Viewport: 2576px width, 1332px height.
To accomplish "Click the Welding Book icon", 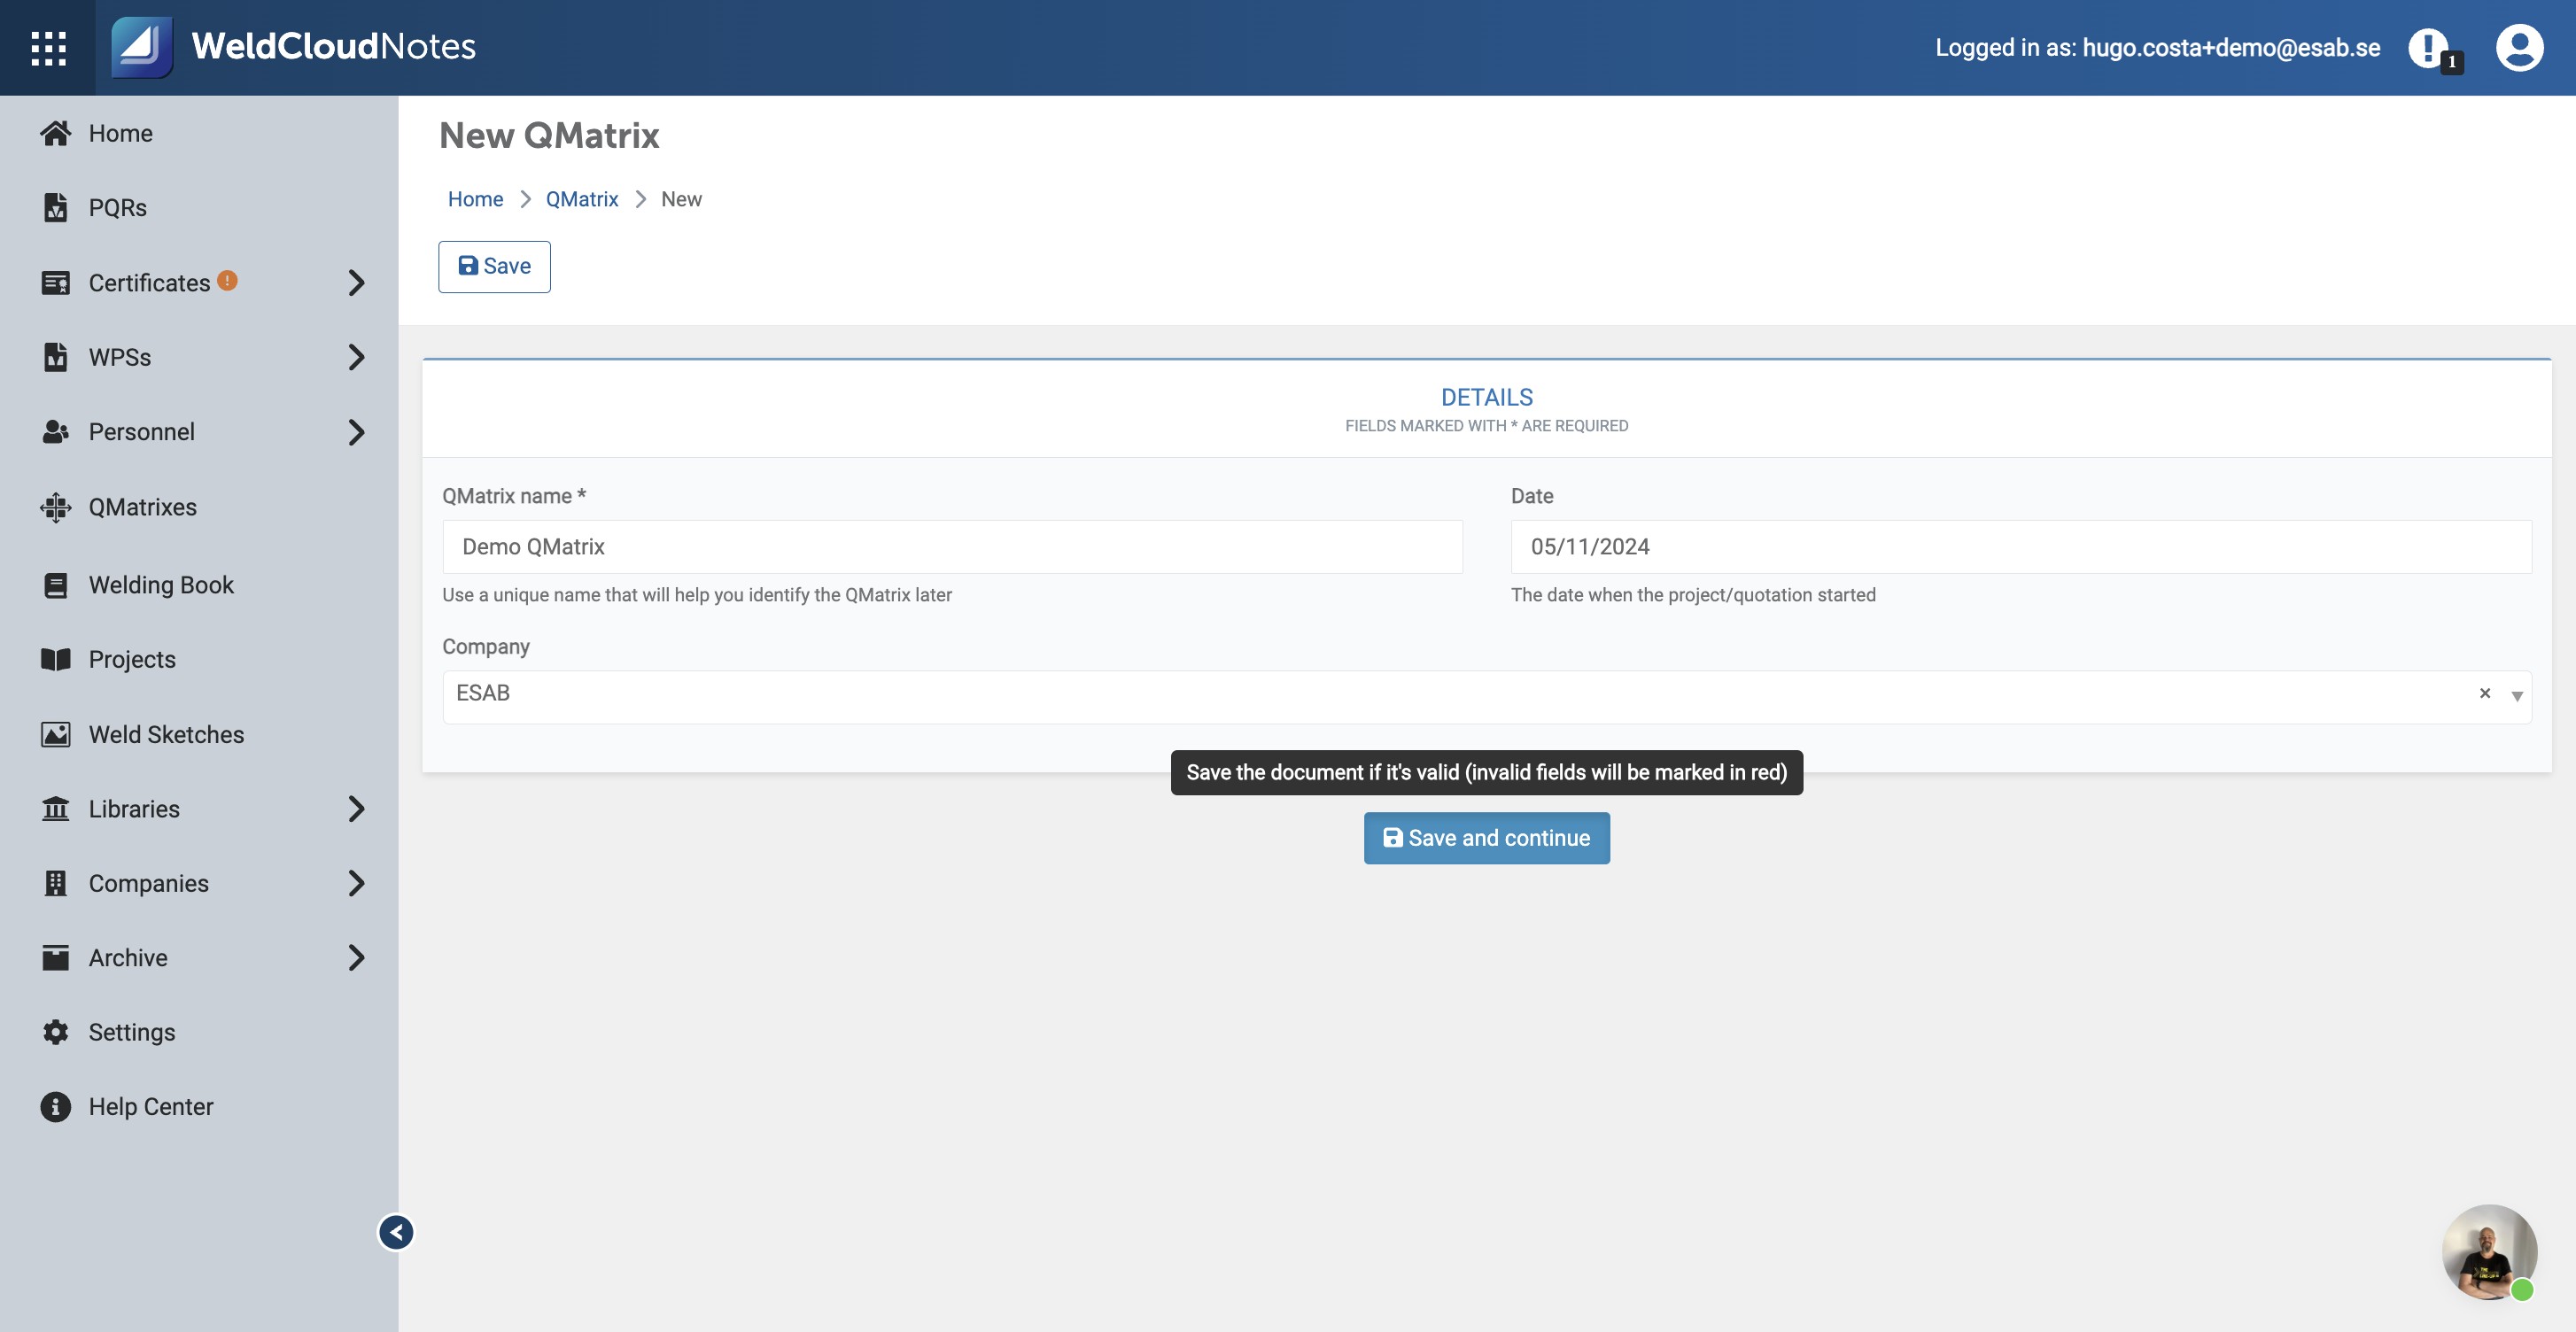I will (x=56, y=585).
